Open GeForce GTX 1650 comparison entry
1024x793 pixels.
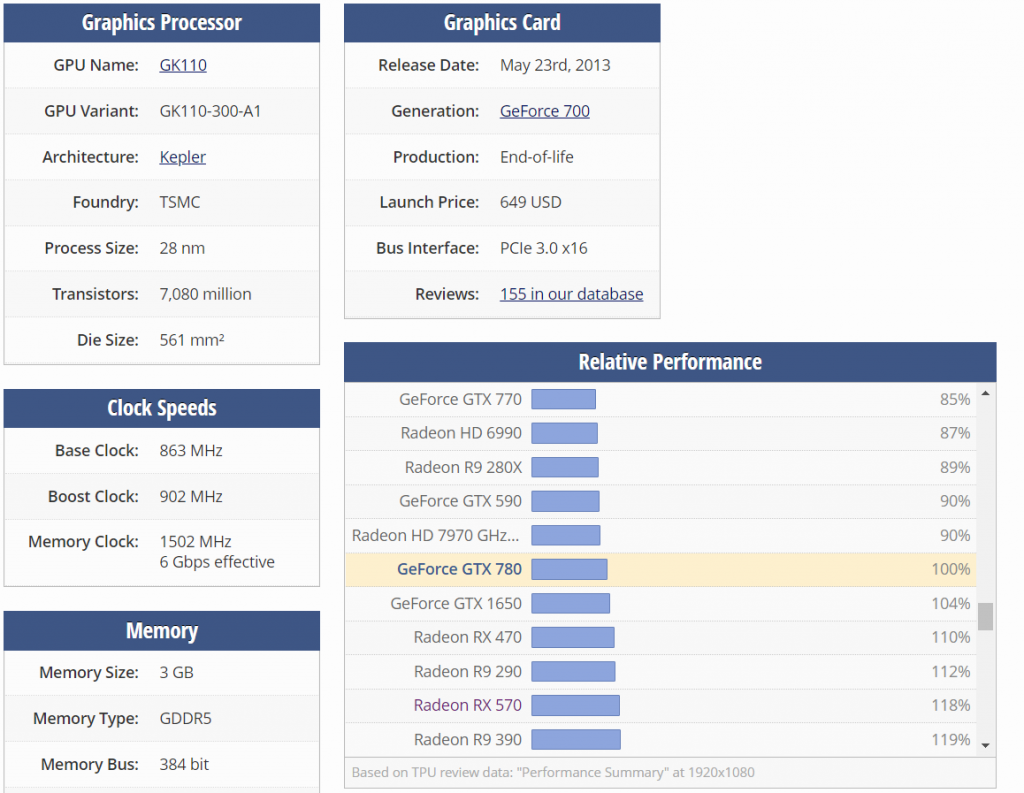(x=456, y=603)
